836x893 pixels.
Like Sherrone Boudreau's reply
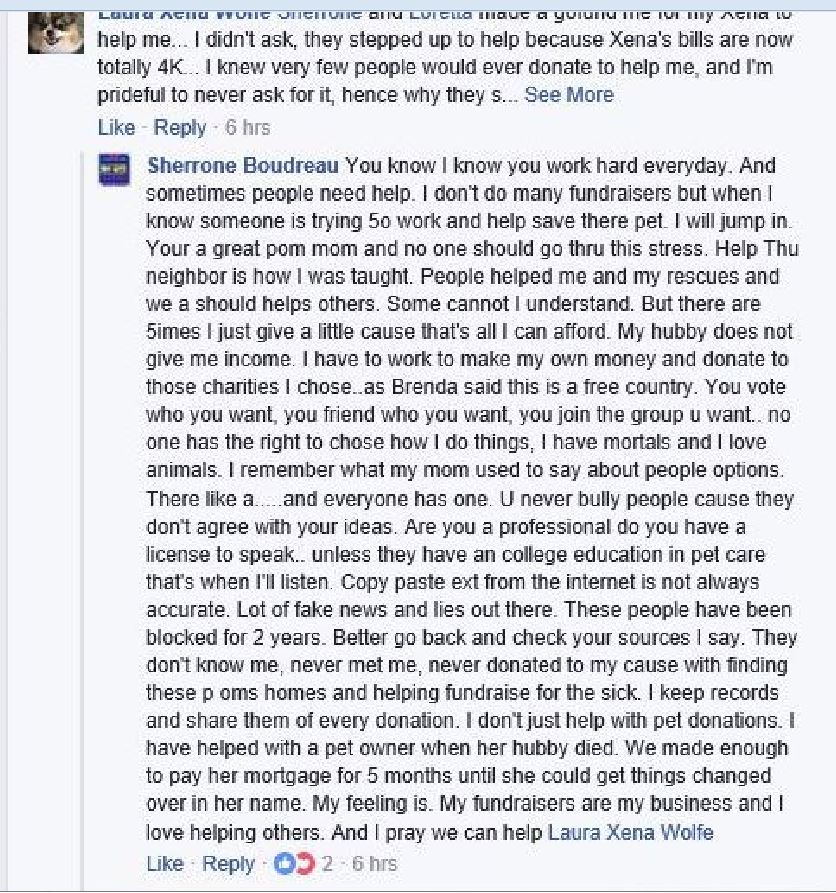pos(165,863)
